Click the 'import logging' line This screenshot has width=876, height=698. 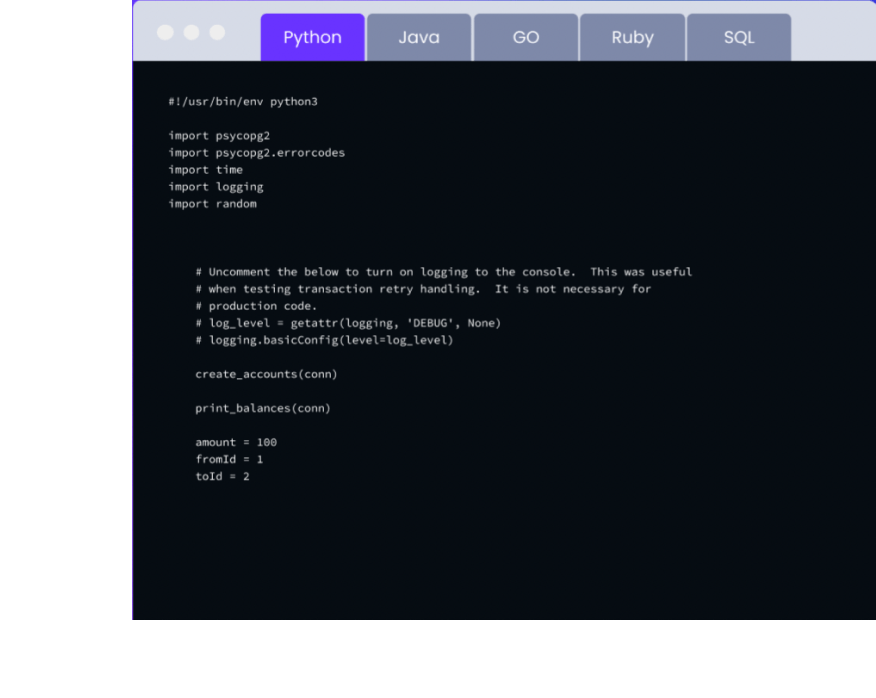tap(215, 187)
